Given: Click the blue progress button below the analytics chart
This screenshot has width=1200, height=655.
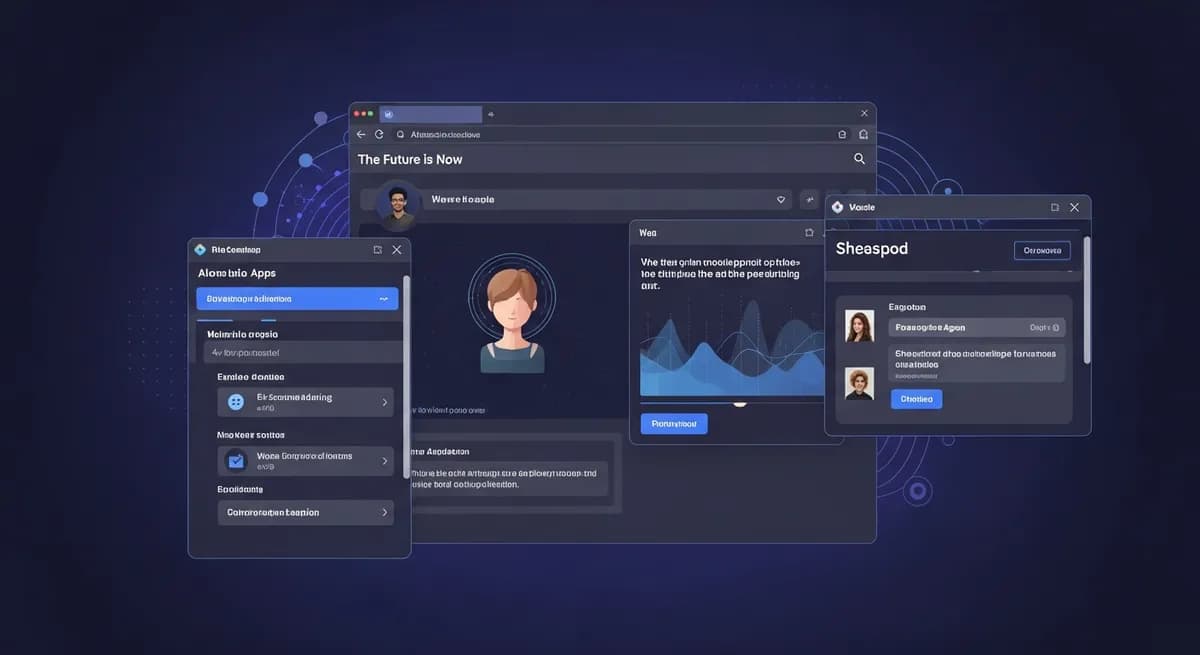Looking at the screenshot, I should point(673,423).
